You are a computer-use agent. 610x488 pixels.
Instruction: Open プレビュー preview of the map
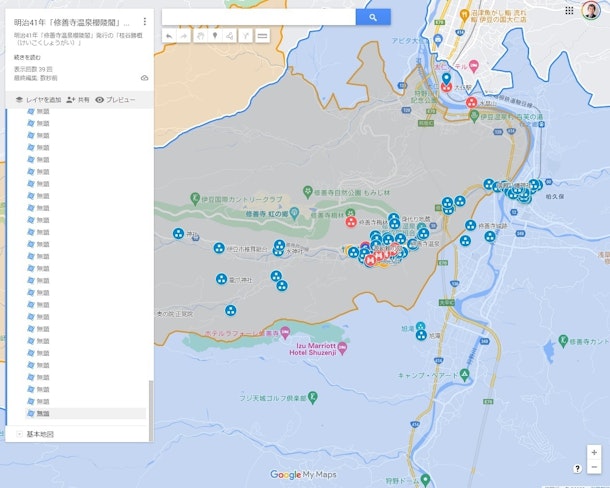(115, 100)
